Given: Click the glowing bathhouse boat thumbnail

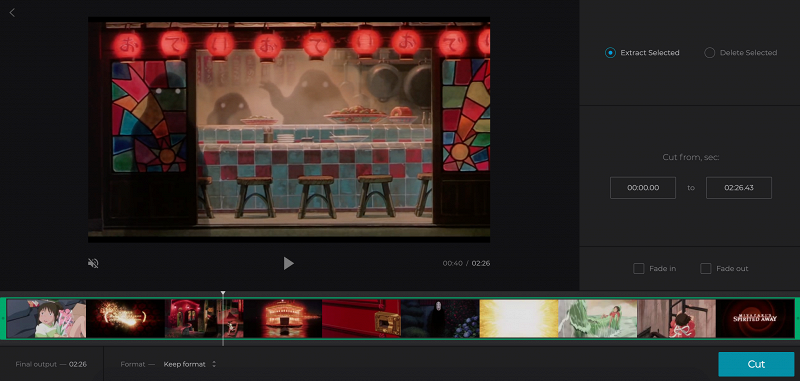Looking at the screenshot, I should [x=283, y=318].
